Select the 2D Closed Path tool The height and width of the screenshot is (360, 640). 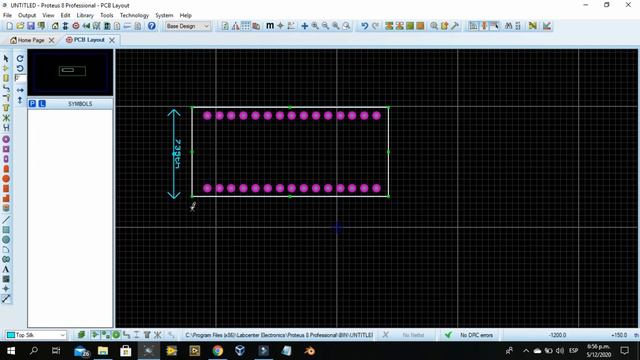(6, 259)
